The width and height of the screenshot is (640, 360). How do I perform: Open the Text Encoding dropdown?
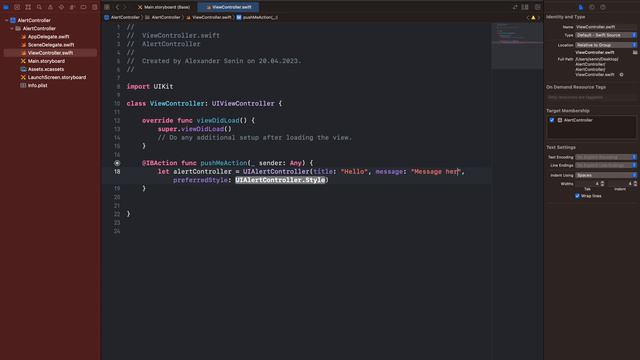click(x=606, y=157)
